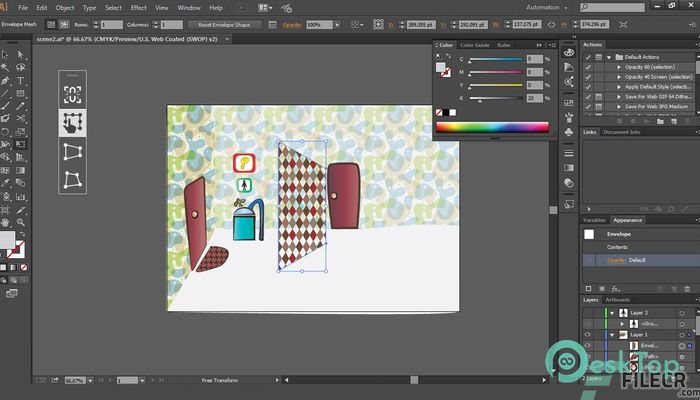Select the Zoom magnifier tool

tap(21, 222)
